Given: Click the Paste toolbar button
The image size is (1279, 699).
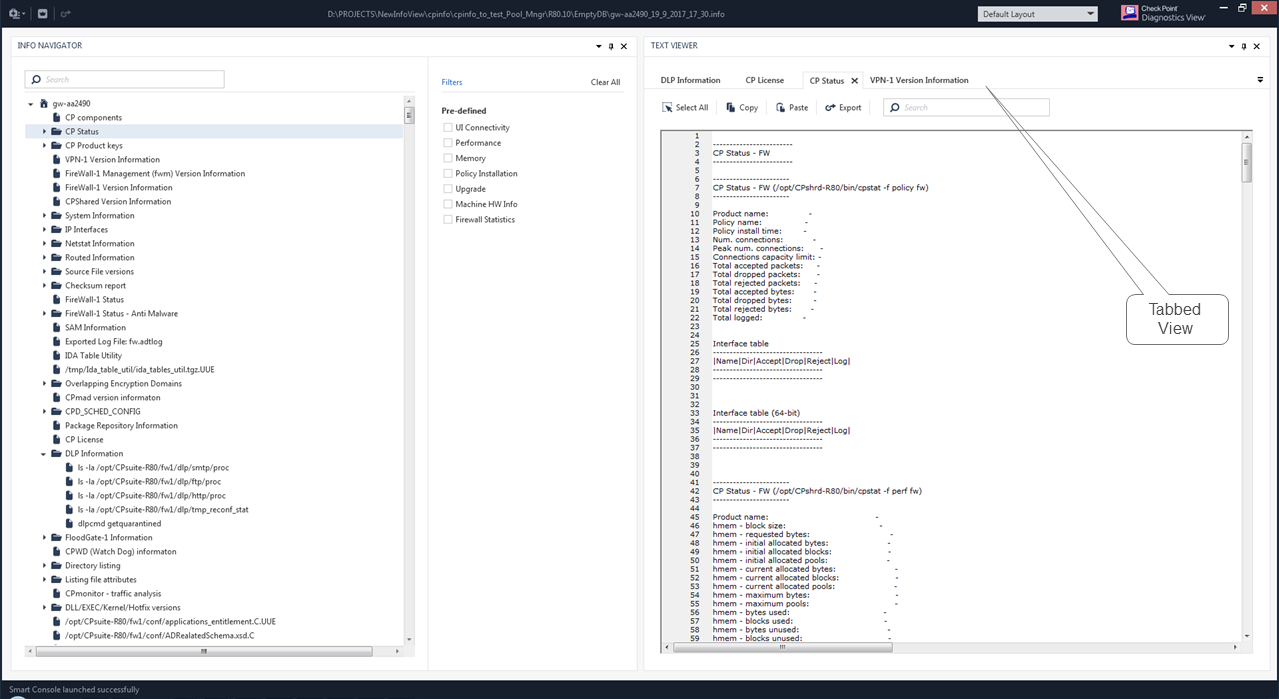Looking at the screenshot, I should [792, 108].
